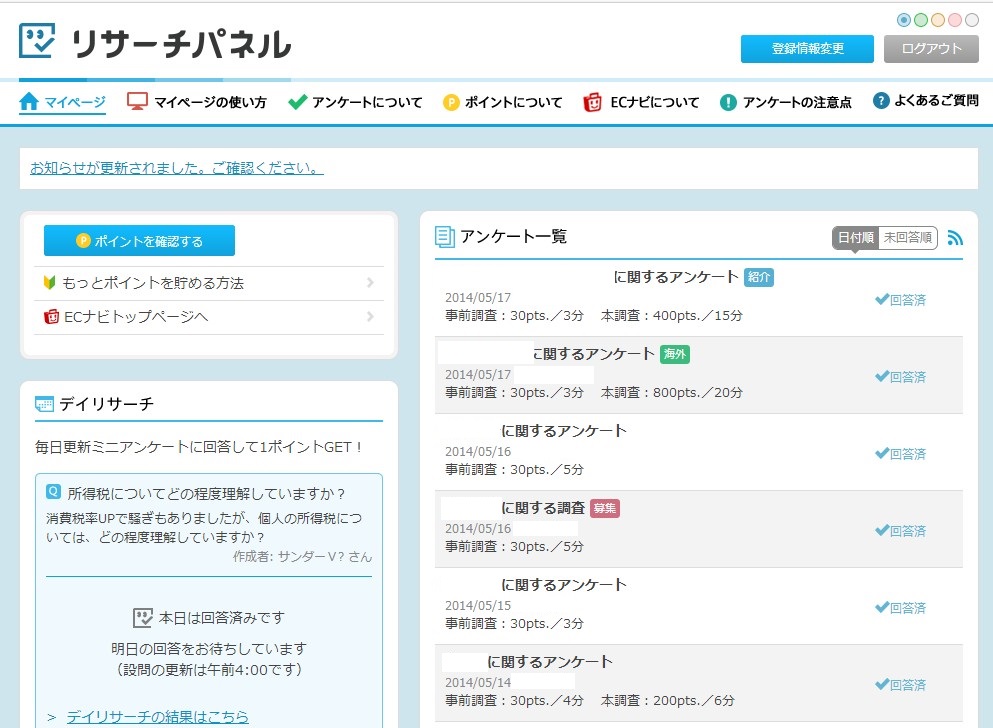Open the お知らせが更新されました notice link
Image resolution: width=993 pixels, height=728 pixels.
(176, 168)
